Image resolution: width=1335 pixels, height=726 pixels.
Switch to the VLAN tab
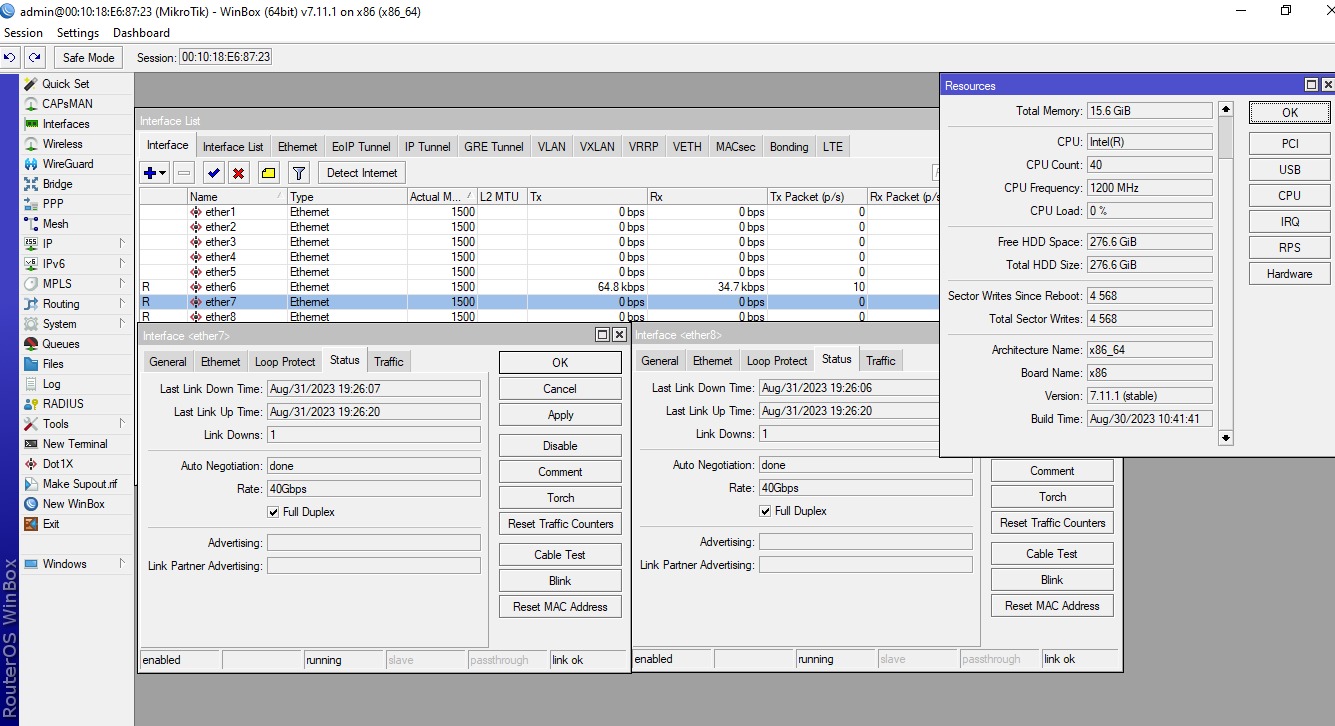(x=551, y=147)
